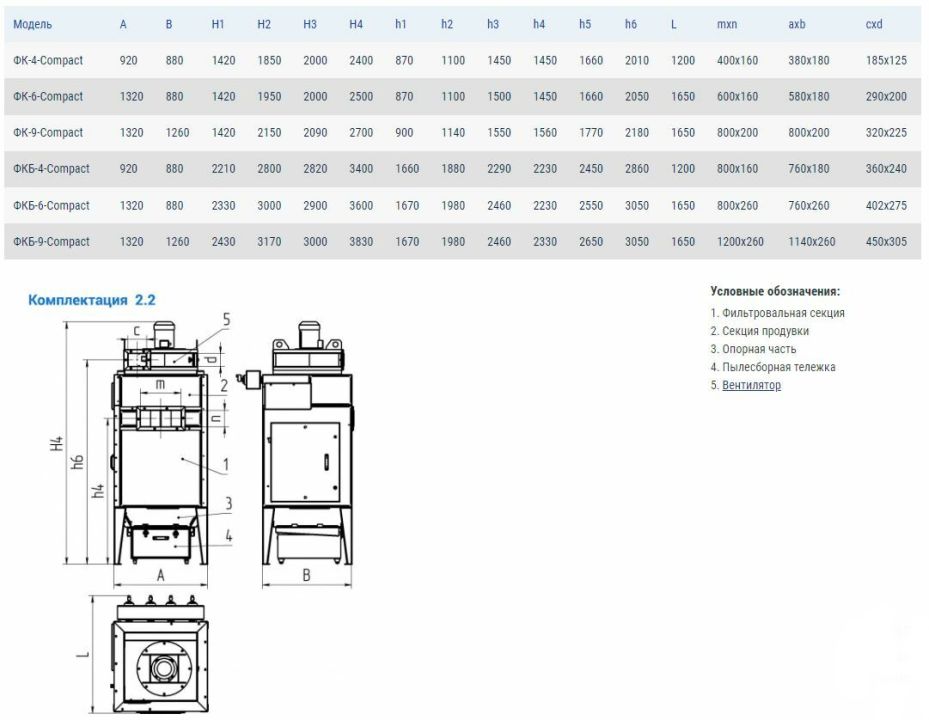Viewport: 929px width, 720px height.
Task: Click the Пылесборная тележка legend item
Action: pyautogui.click(x=773, y=367)
